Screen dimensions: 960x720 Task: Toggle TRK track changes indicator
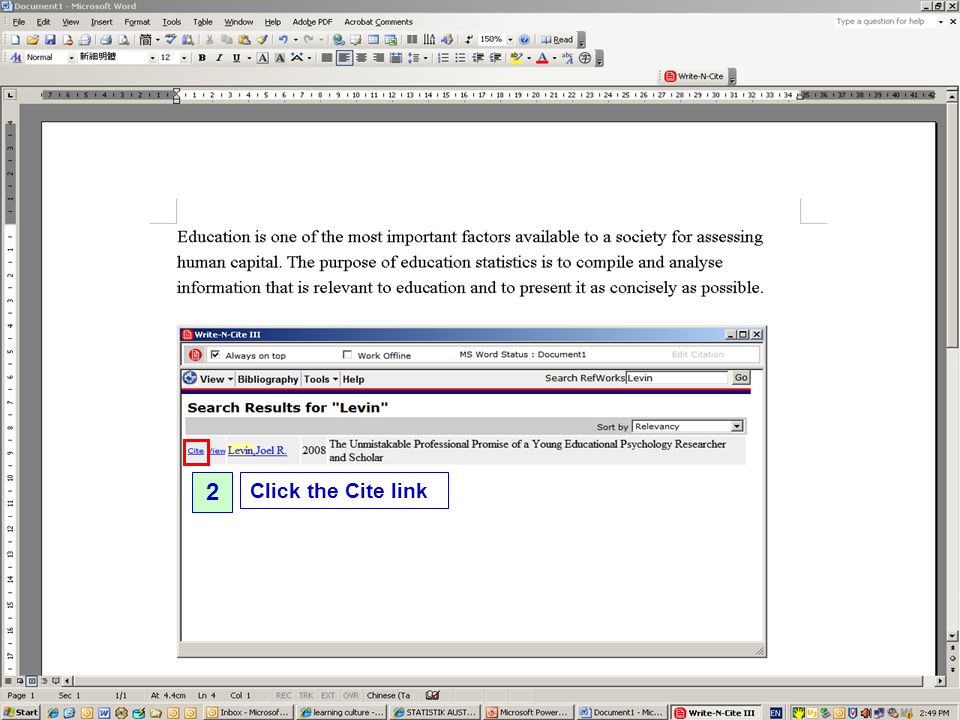click(x=306, y=696)
